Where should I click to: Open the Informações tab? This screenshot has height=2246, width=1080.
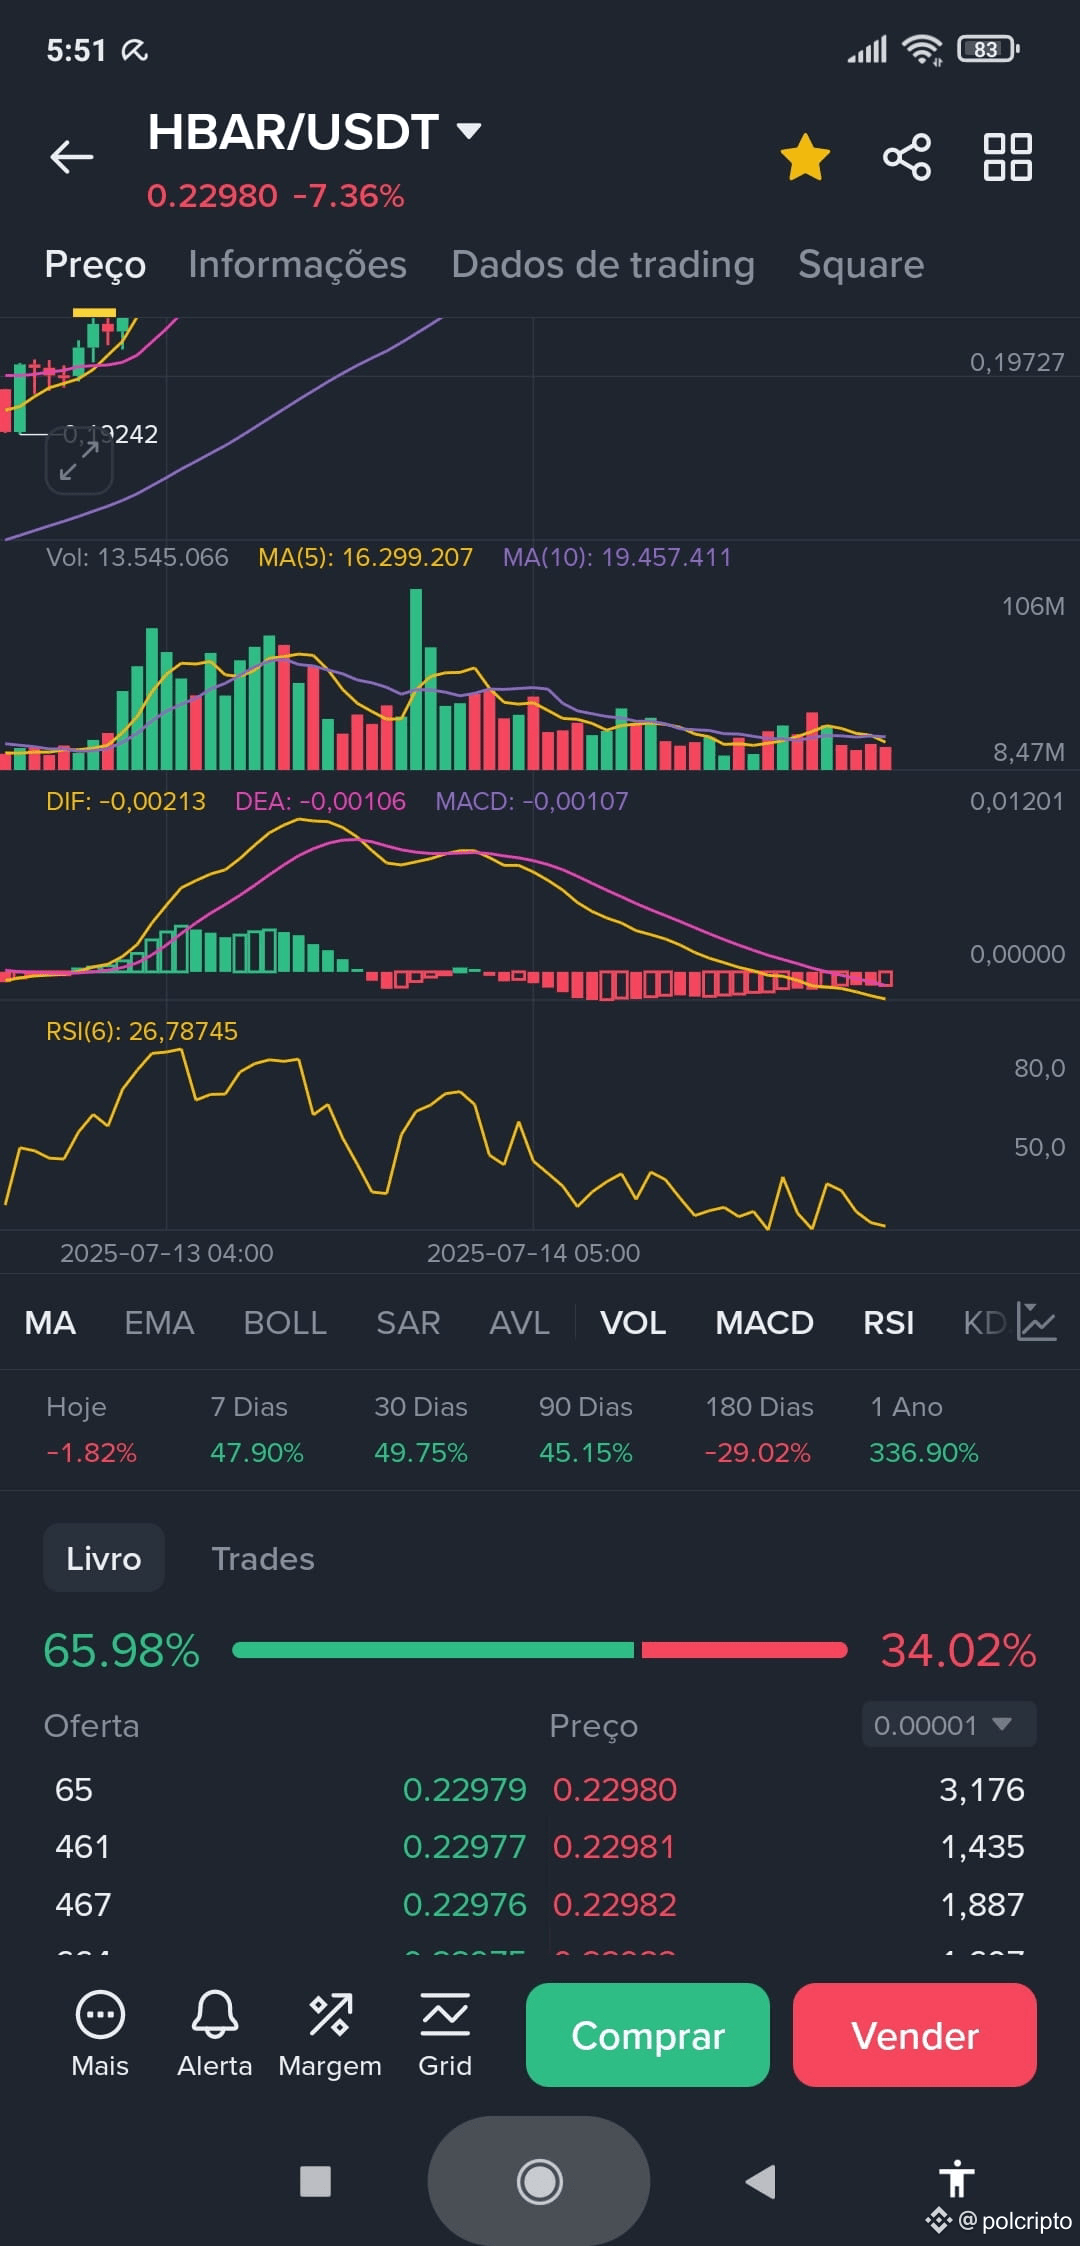(x=297, y=264)
